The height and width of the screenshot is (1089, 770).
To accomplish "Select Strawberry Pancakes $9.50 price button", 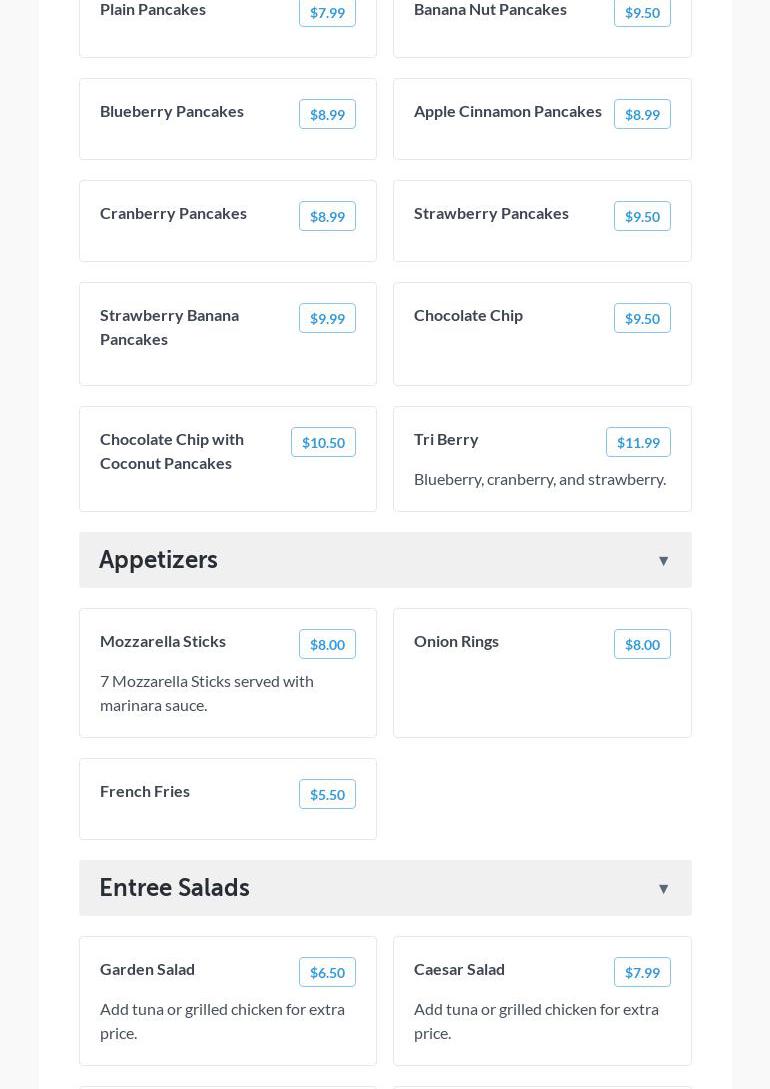I will pos(642,217).
